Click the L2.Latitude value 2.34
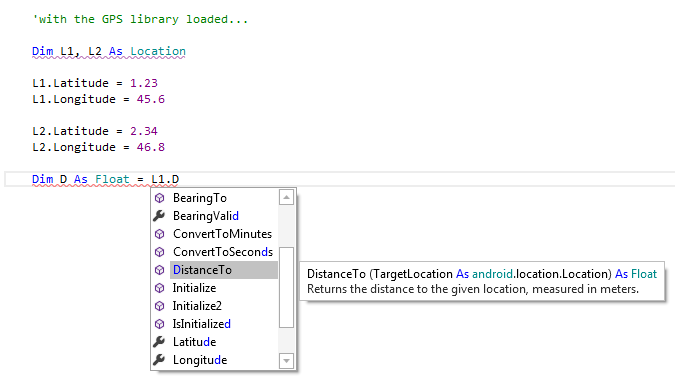The height and width of the screenshot is (384, 675). pos(144,131)
